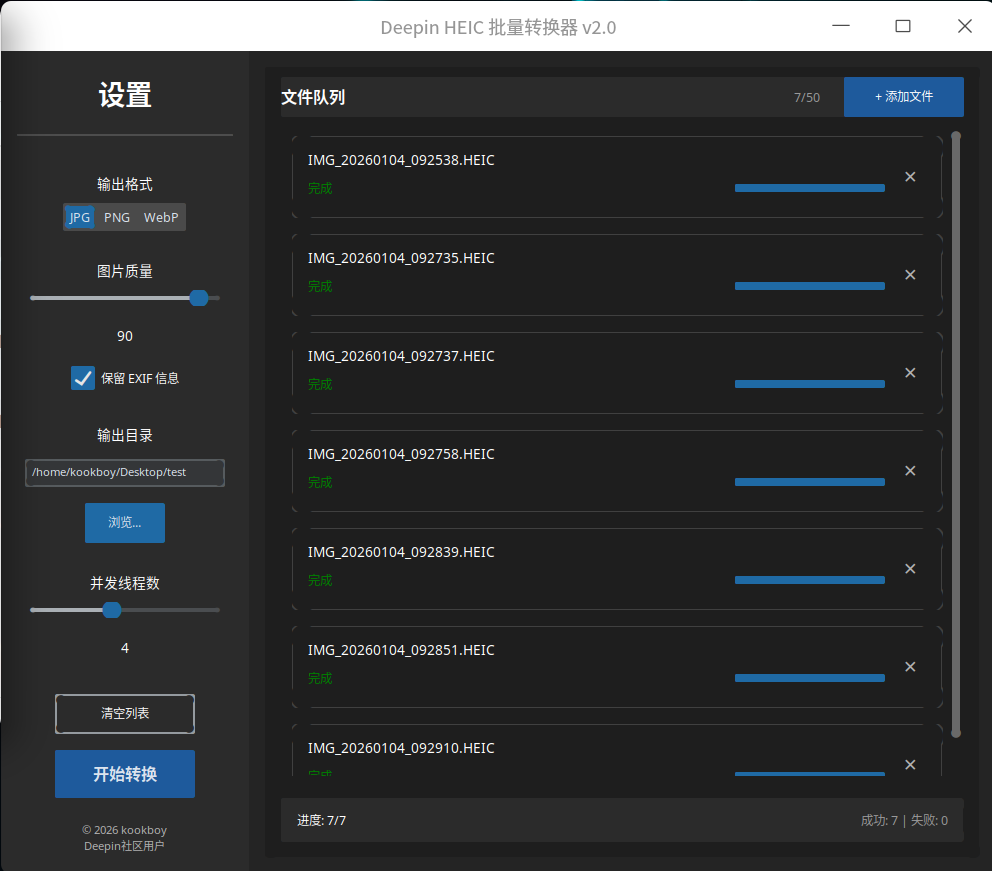
Task: Click 完成 status of IMG_20260104_092735.HEIC
Action: coord(320,287)
